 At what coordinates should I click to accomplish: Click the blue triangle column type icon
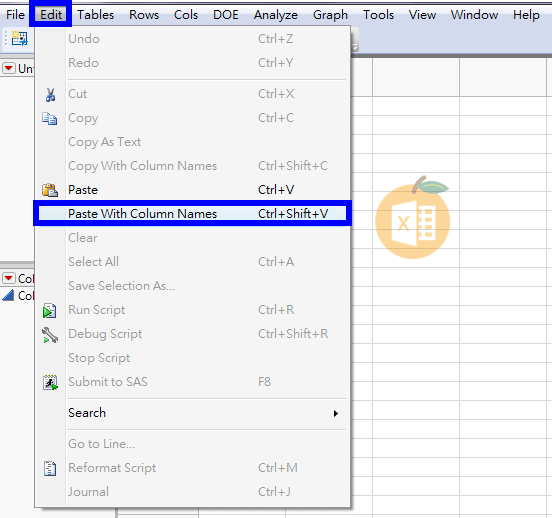(8, 295)
